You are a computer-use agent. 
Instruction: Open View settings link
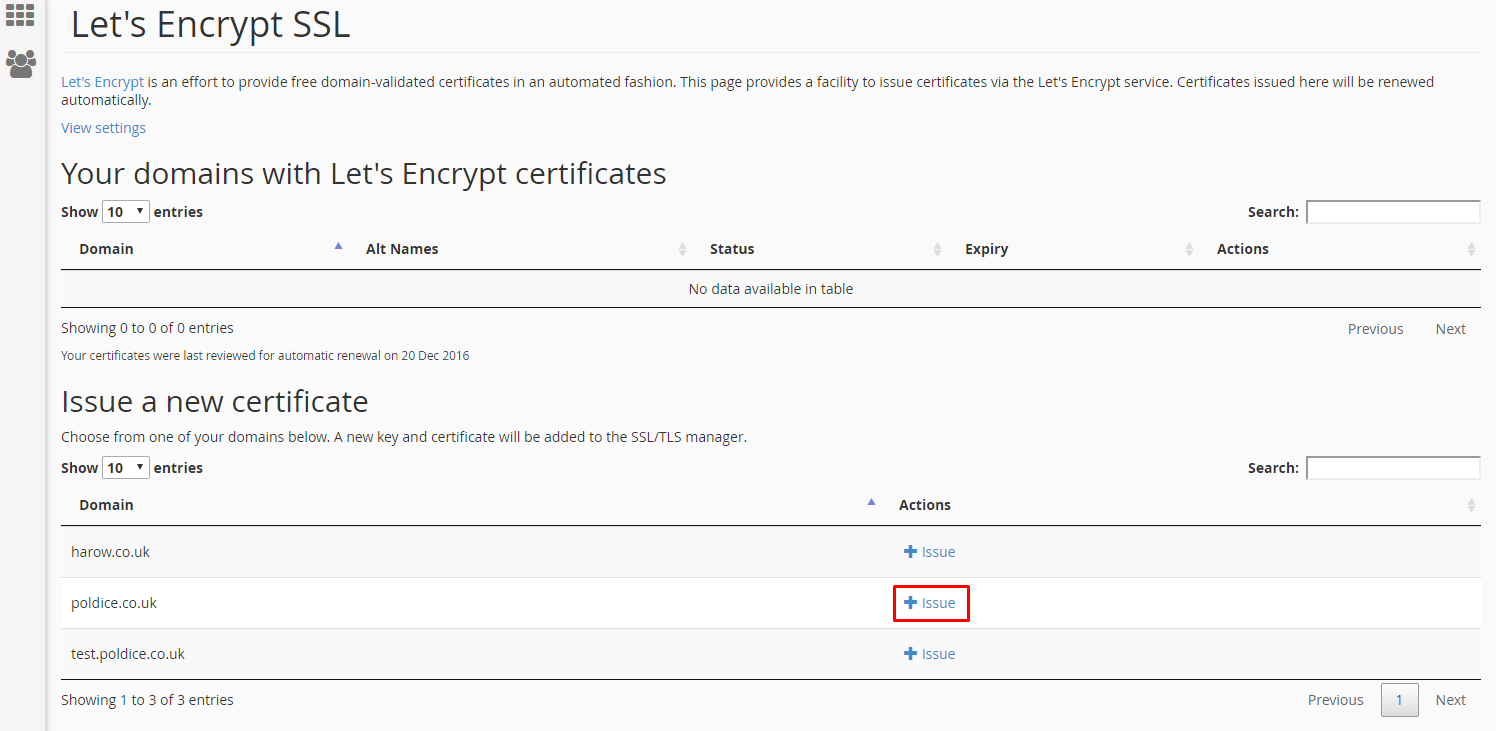pos(103,128)
